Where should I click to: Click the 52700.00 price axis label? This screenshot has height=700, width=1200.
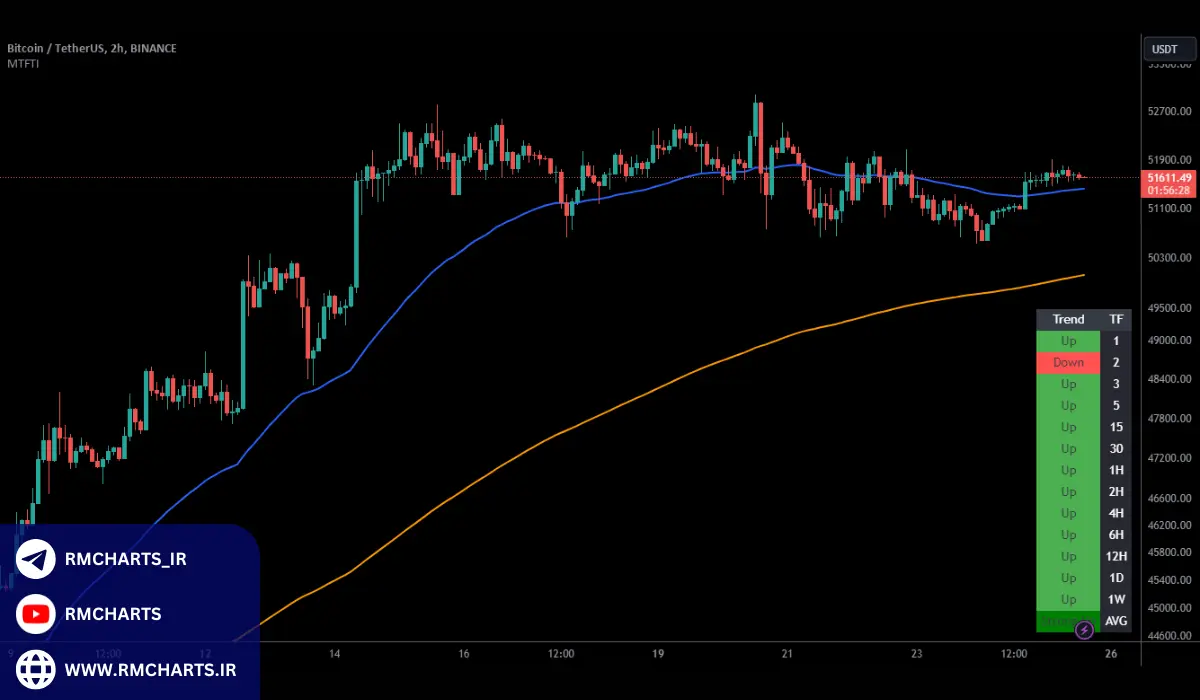[1169, 112]
